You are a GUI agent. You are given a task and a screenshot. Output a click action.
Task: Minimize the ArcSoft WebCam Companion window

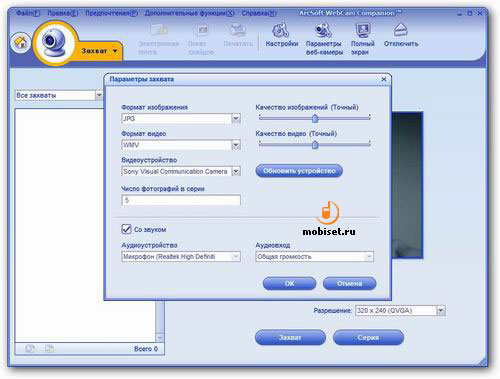point(460,14)
